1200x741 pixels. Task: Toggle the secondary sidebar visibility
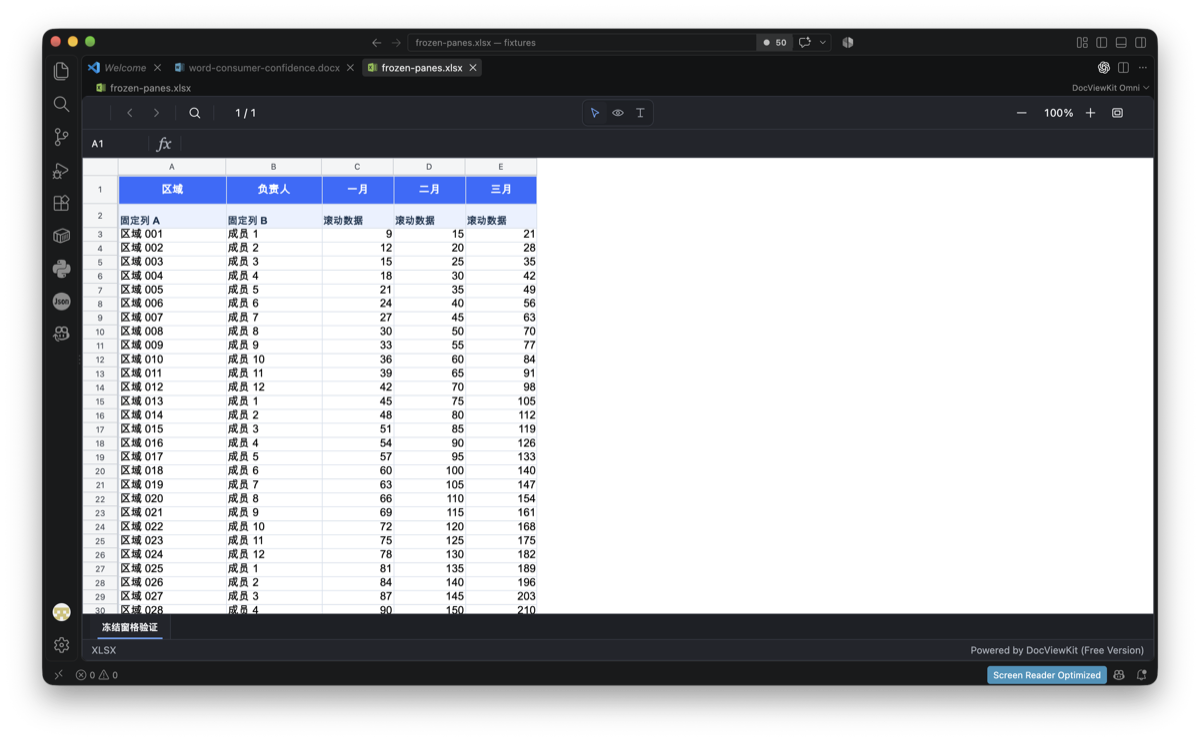coord(1141,43)
